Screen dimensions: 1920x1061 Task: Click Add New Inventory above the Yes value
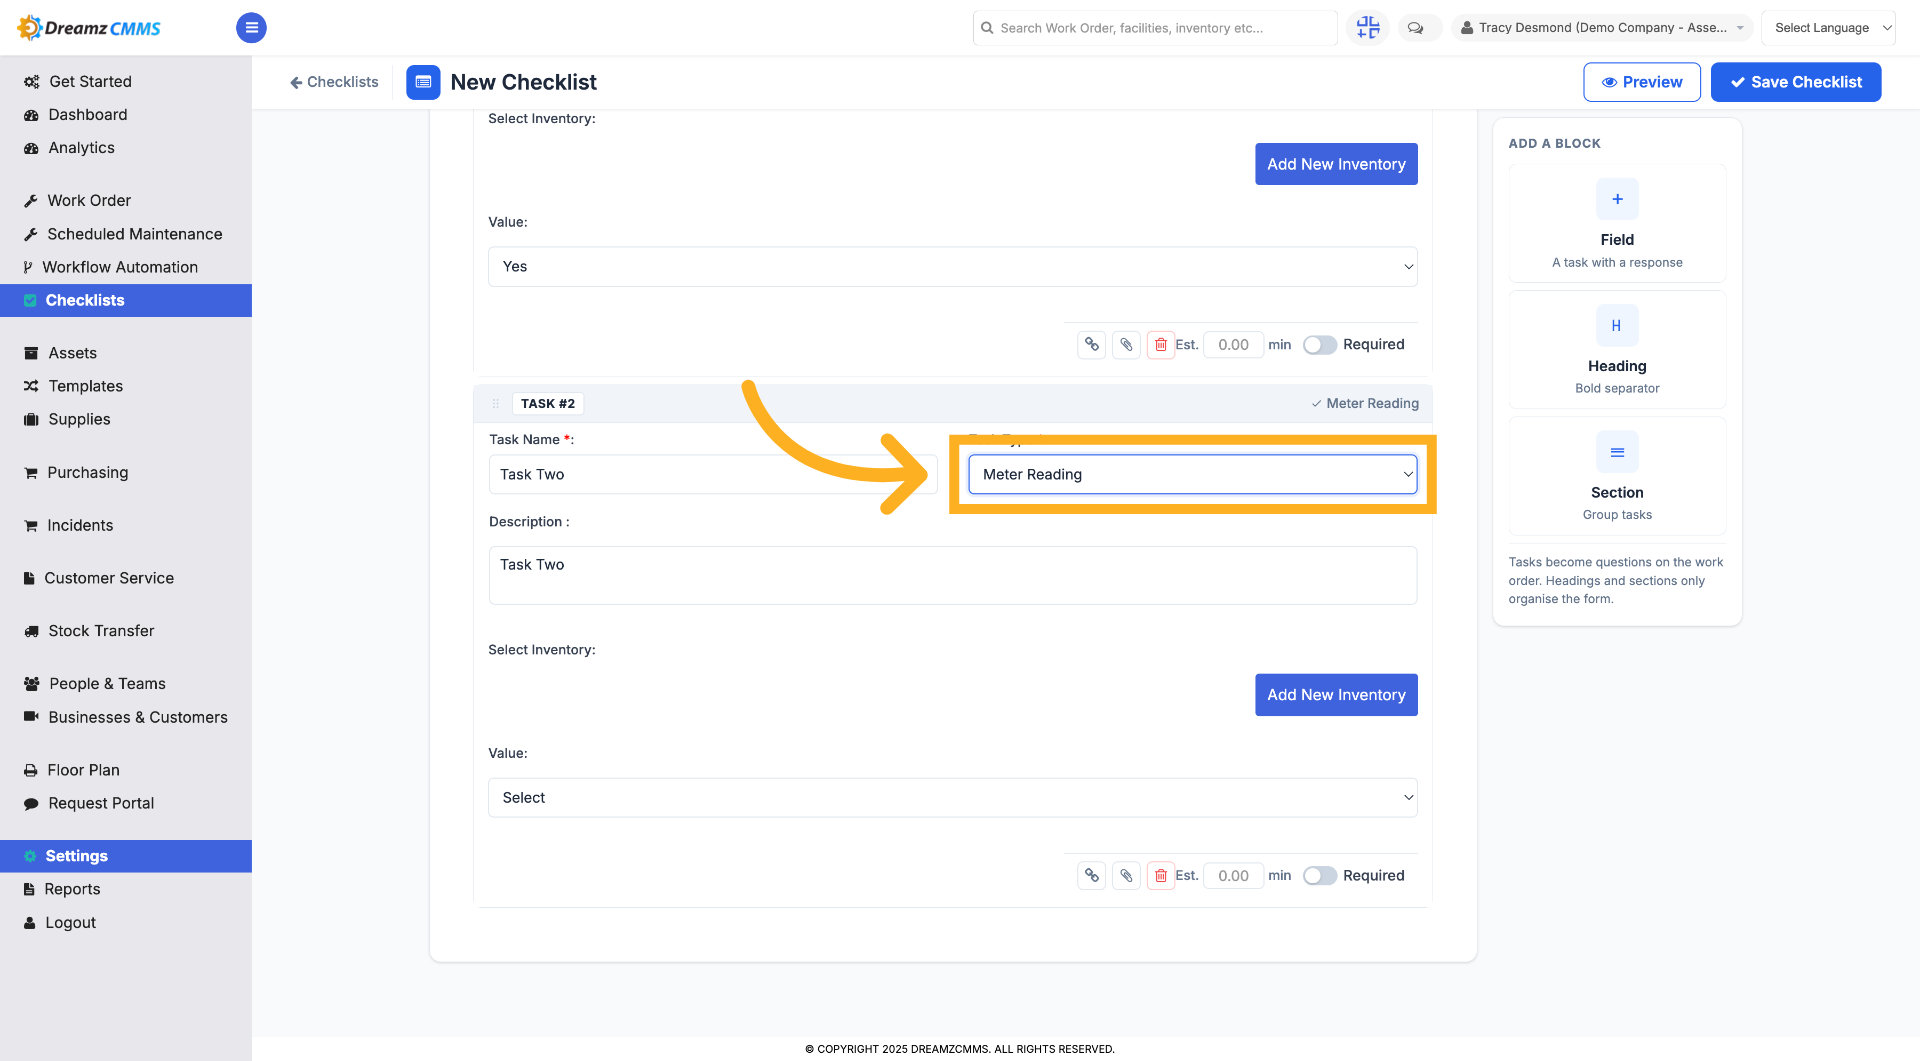click(x=1336, y=164)
